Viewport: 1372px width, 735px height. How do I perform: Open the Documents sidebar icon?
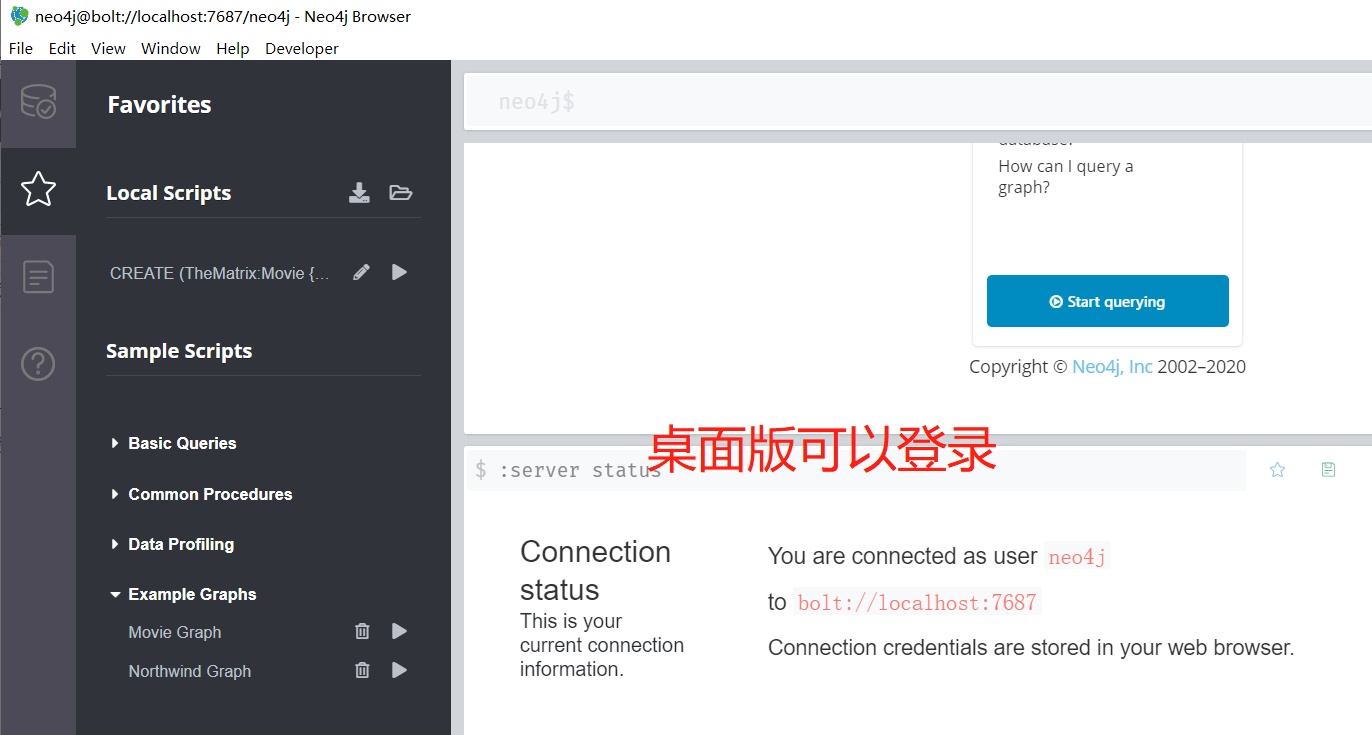pos(38,277)
